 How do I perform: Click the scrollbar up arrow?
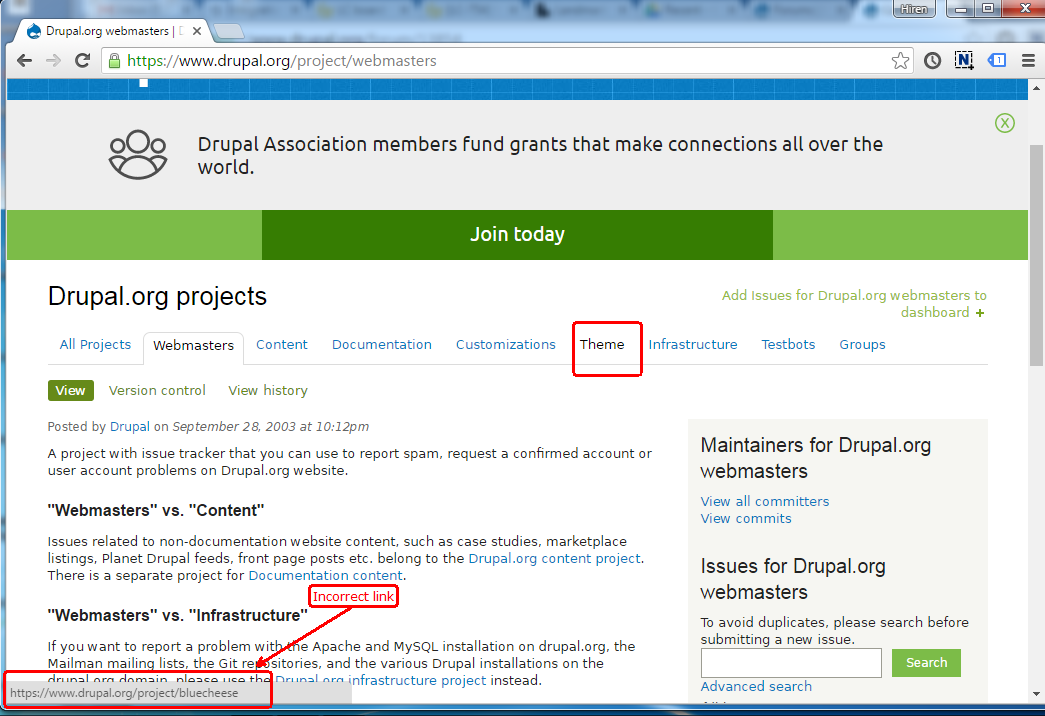[x=1036, y=87]
